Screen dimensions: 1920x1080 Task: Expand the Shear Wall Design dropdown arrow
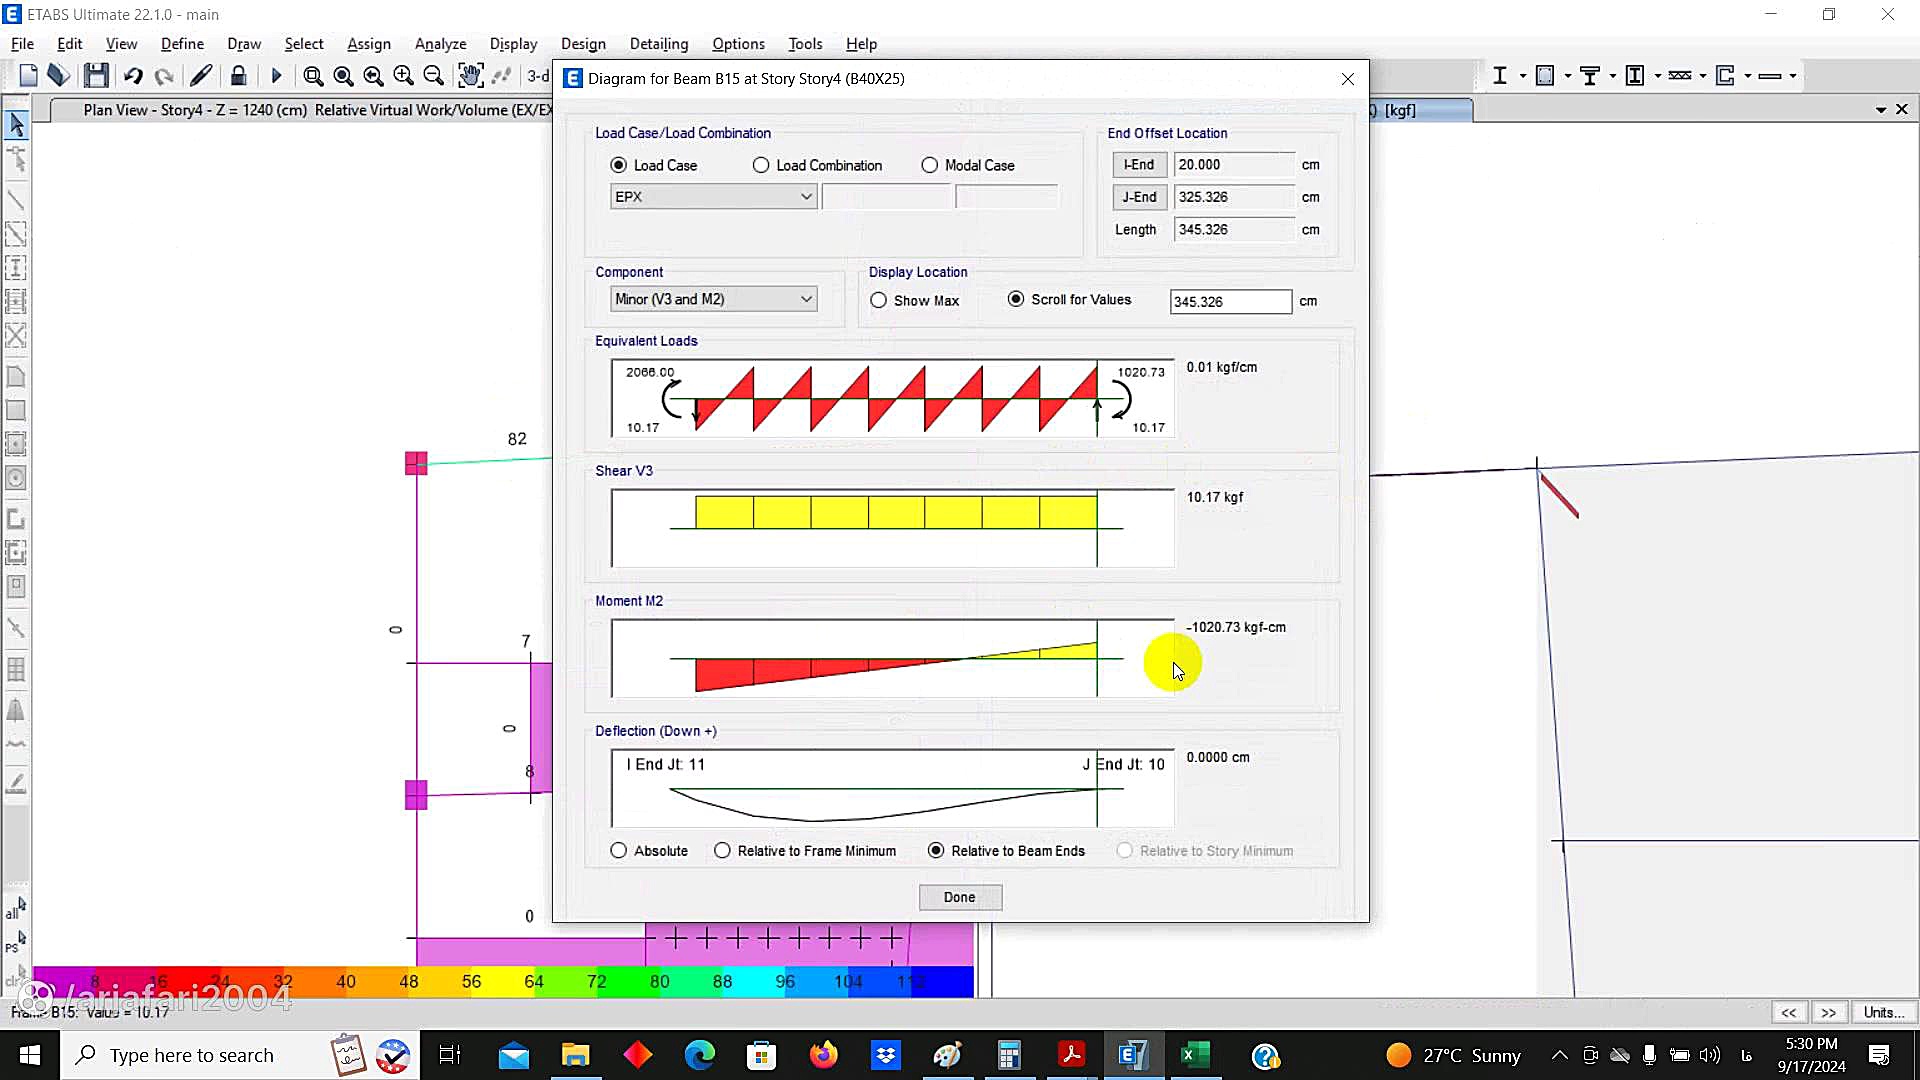click(1748, 76)
